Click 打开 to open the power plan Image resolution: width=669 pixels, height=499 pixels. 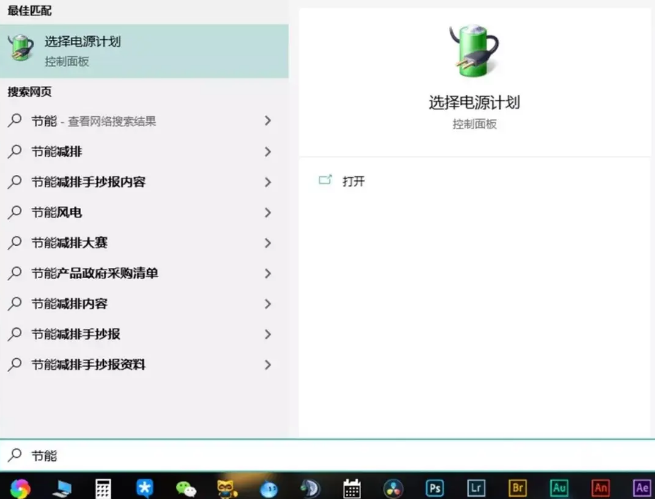tap(353, 181)
